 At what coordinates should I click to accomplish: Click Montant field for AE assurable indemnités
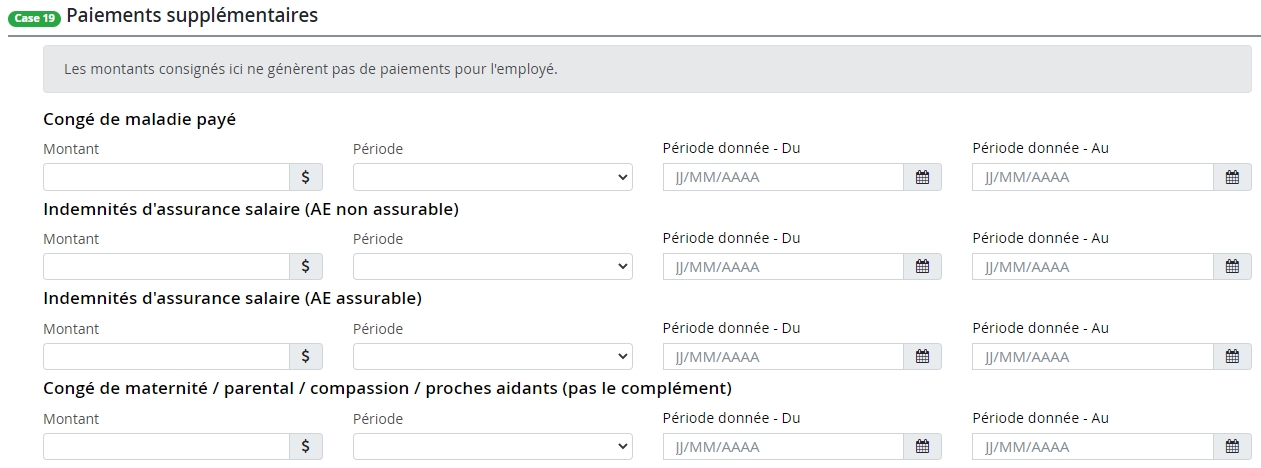tap(166, 357)
